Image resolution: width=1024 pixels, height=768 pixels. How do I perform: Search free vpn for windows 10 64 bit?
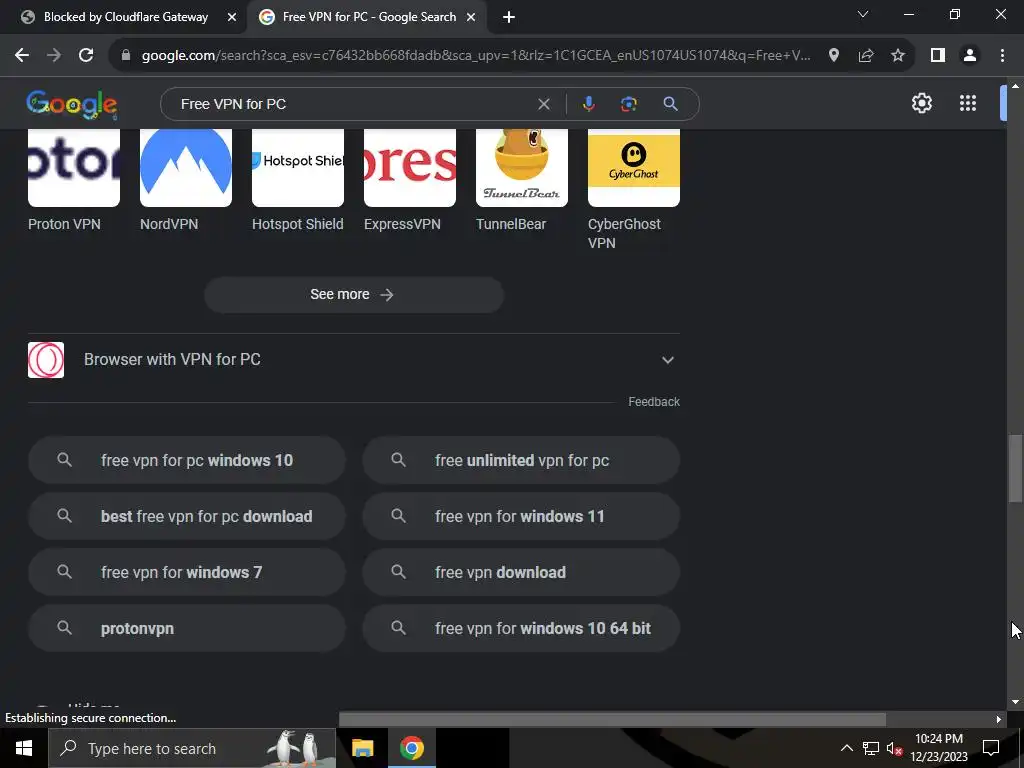(x=521, y=629)
